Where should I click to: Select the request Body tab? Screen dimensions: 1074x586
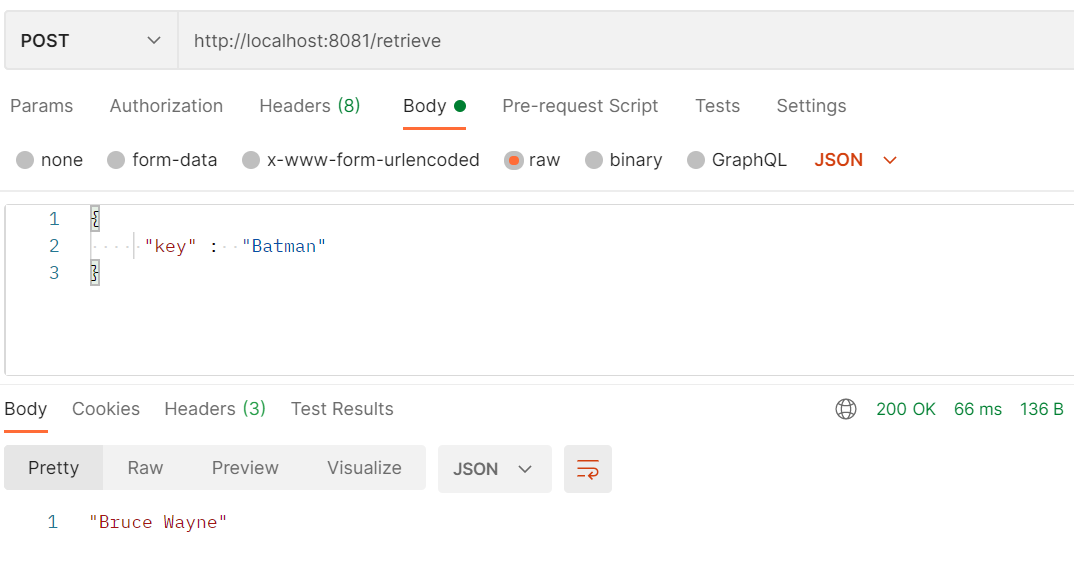[x=434, y=106]
